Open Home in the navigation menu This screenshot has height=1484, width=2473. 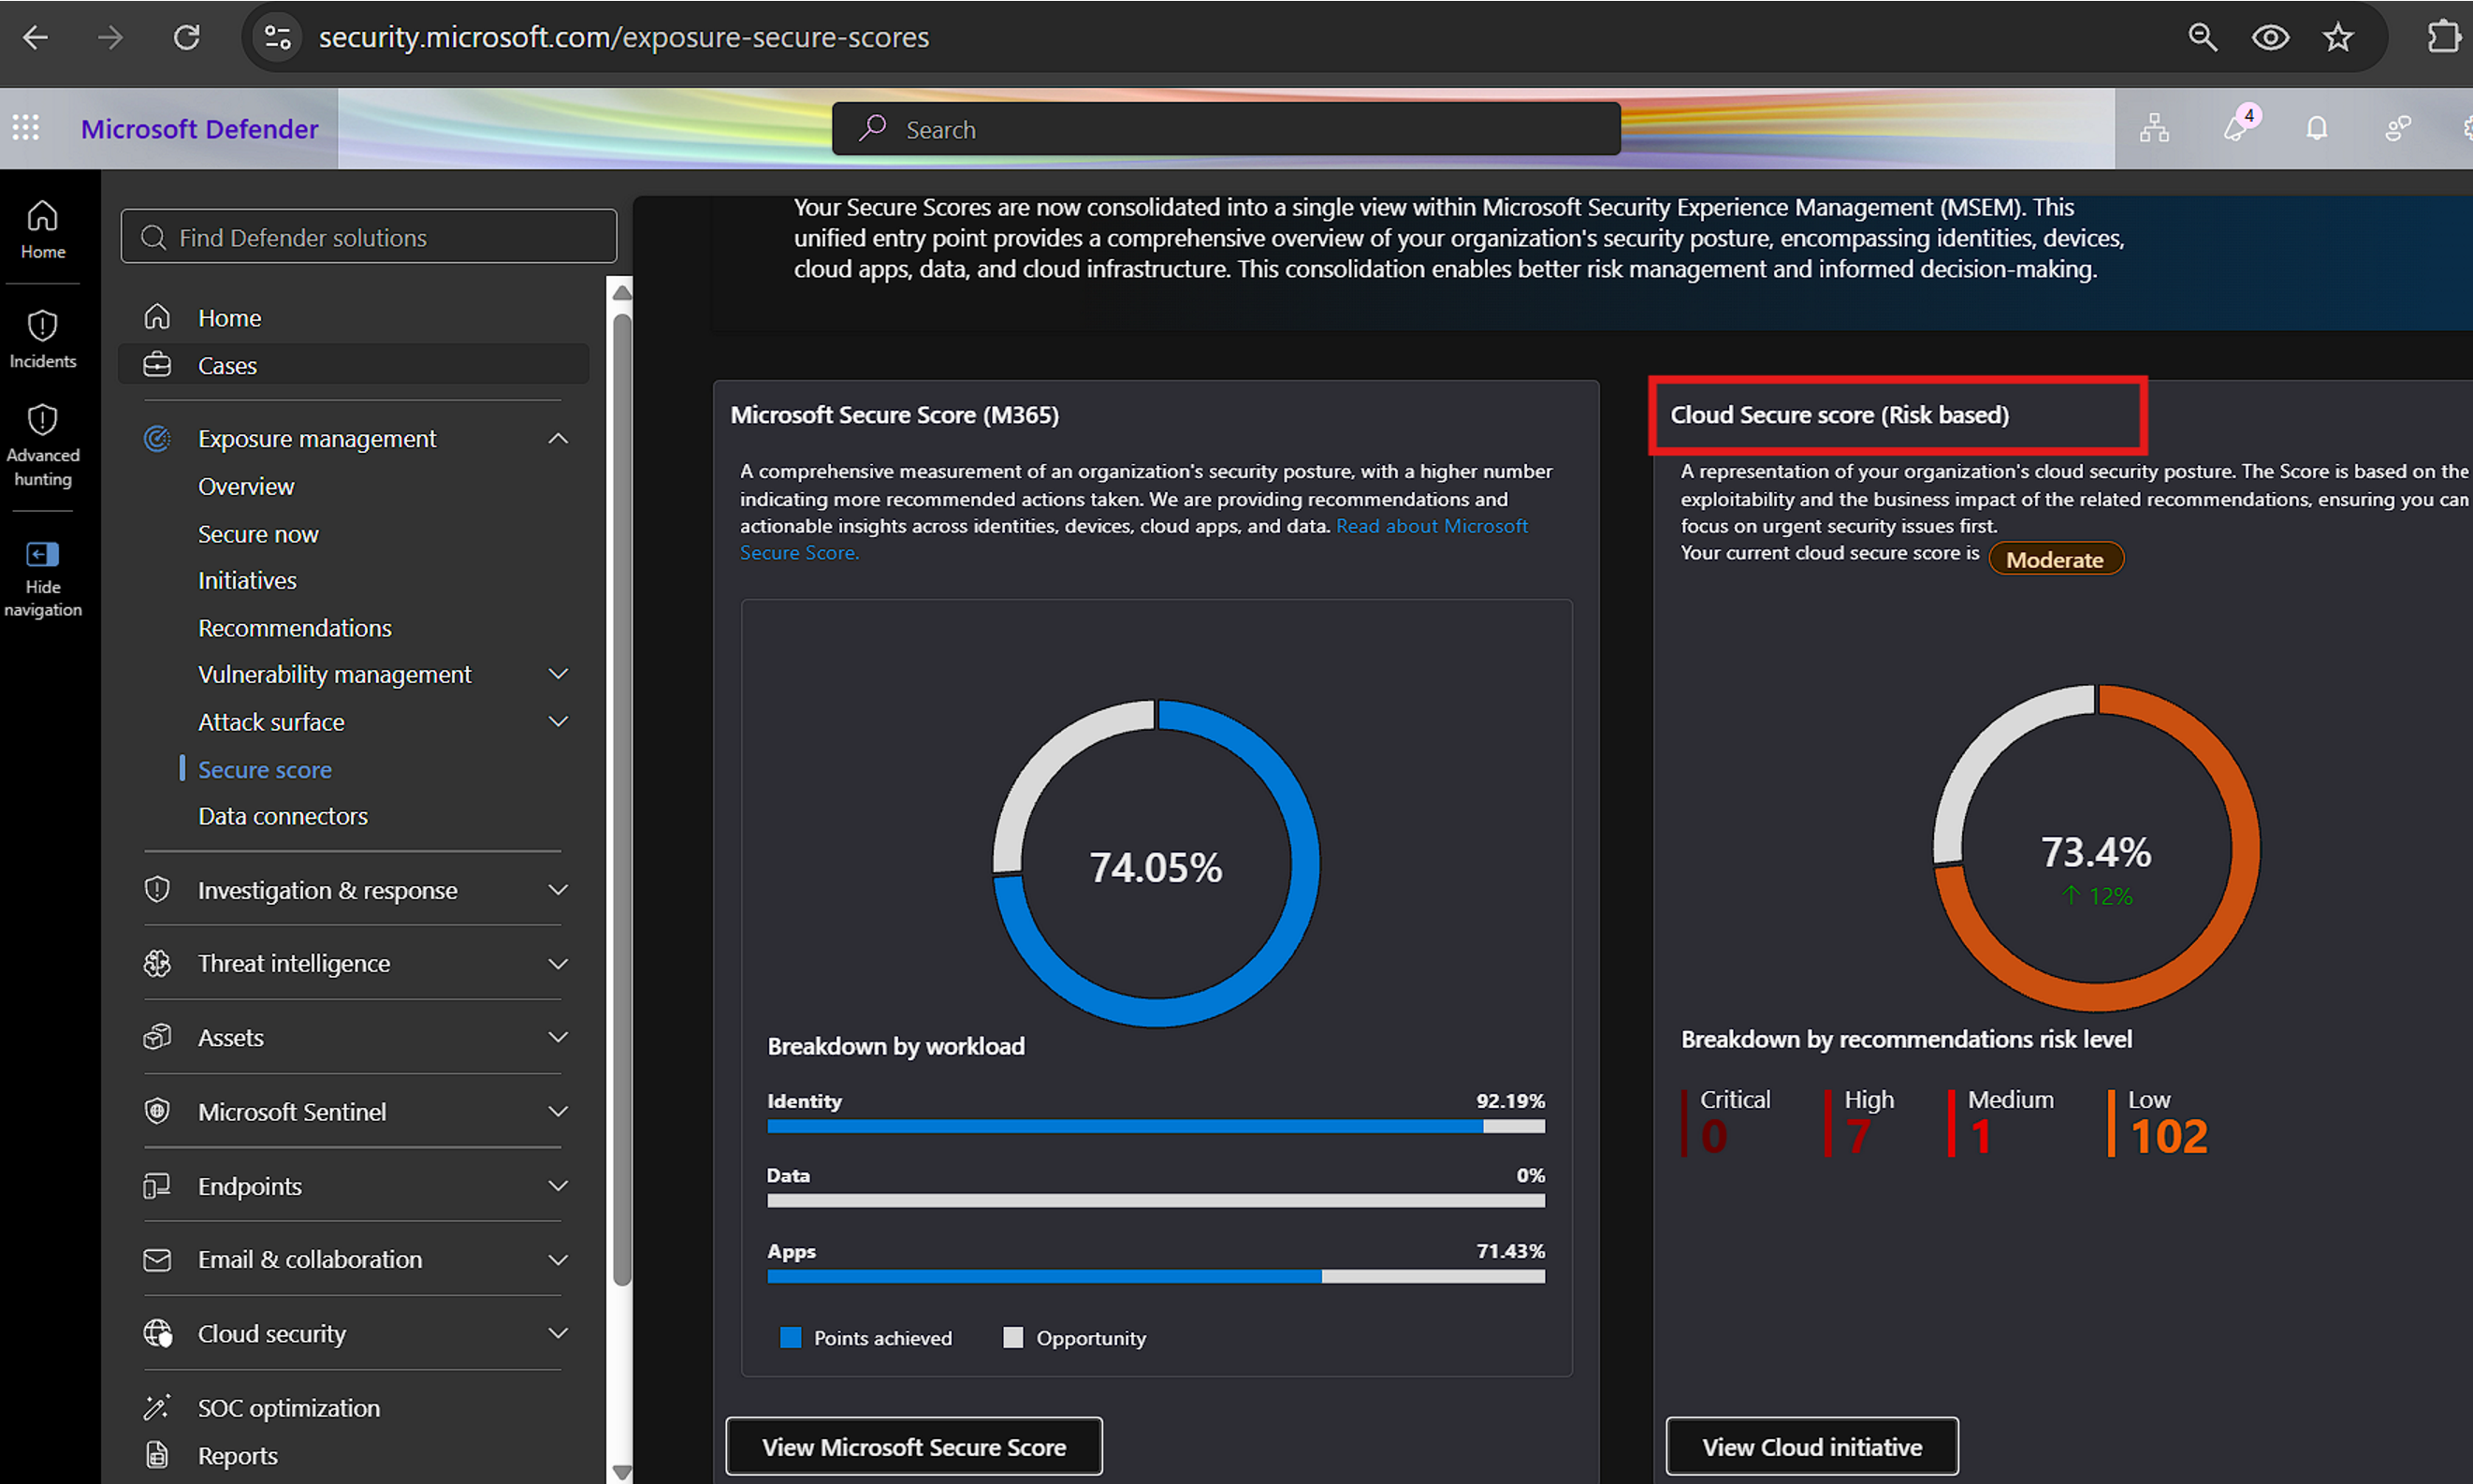[229, 318]
